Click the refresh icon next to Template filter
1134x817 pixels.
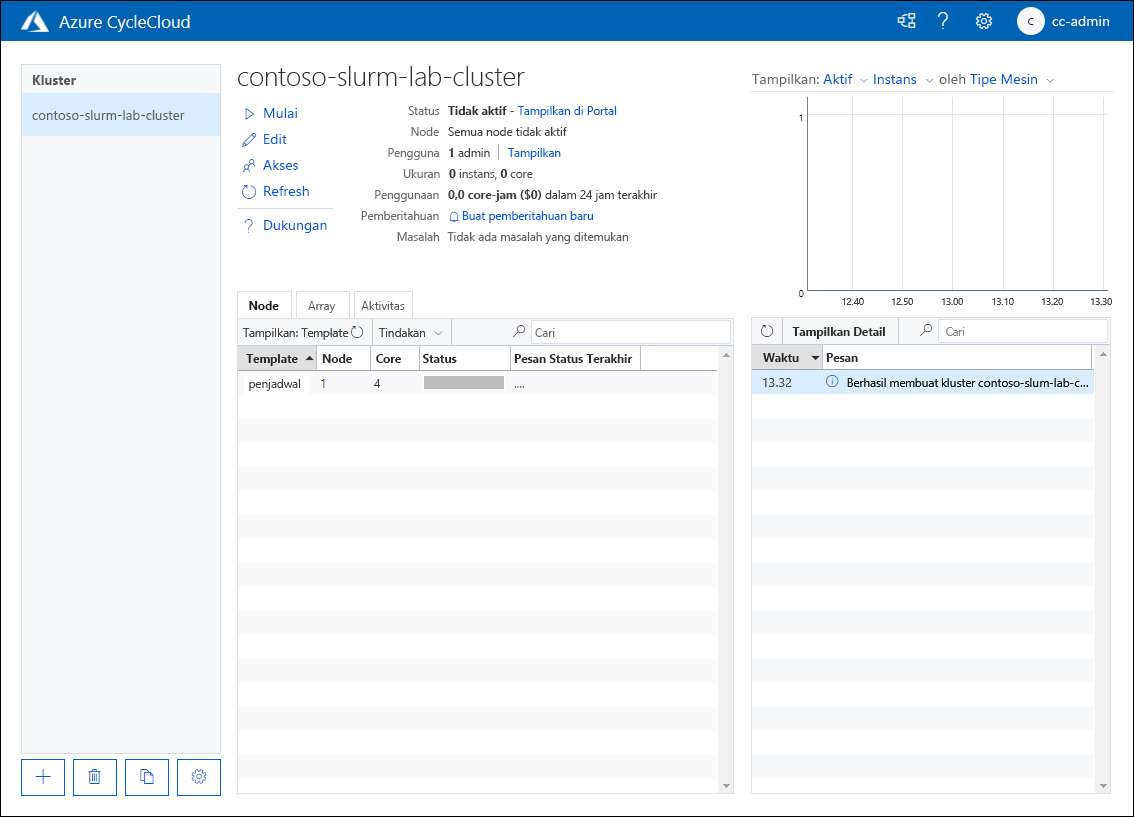(x=357, y=331)
